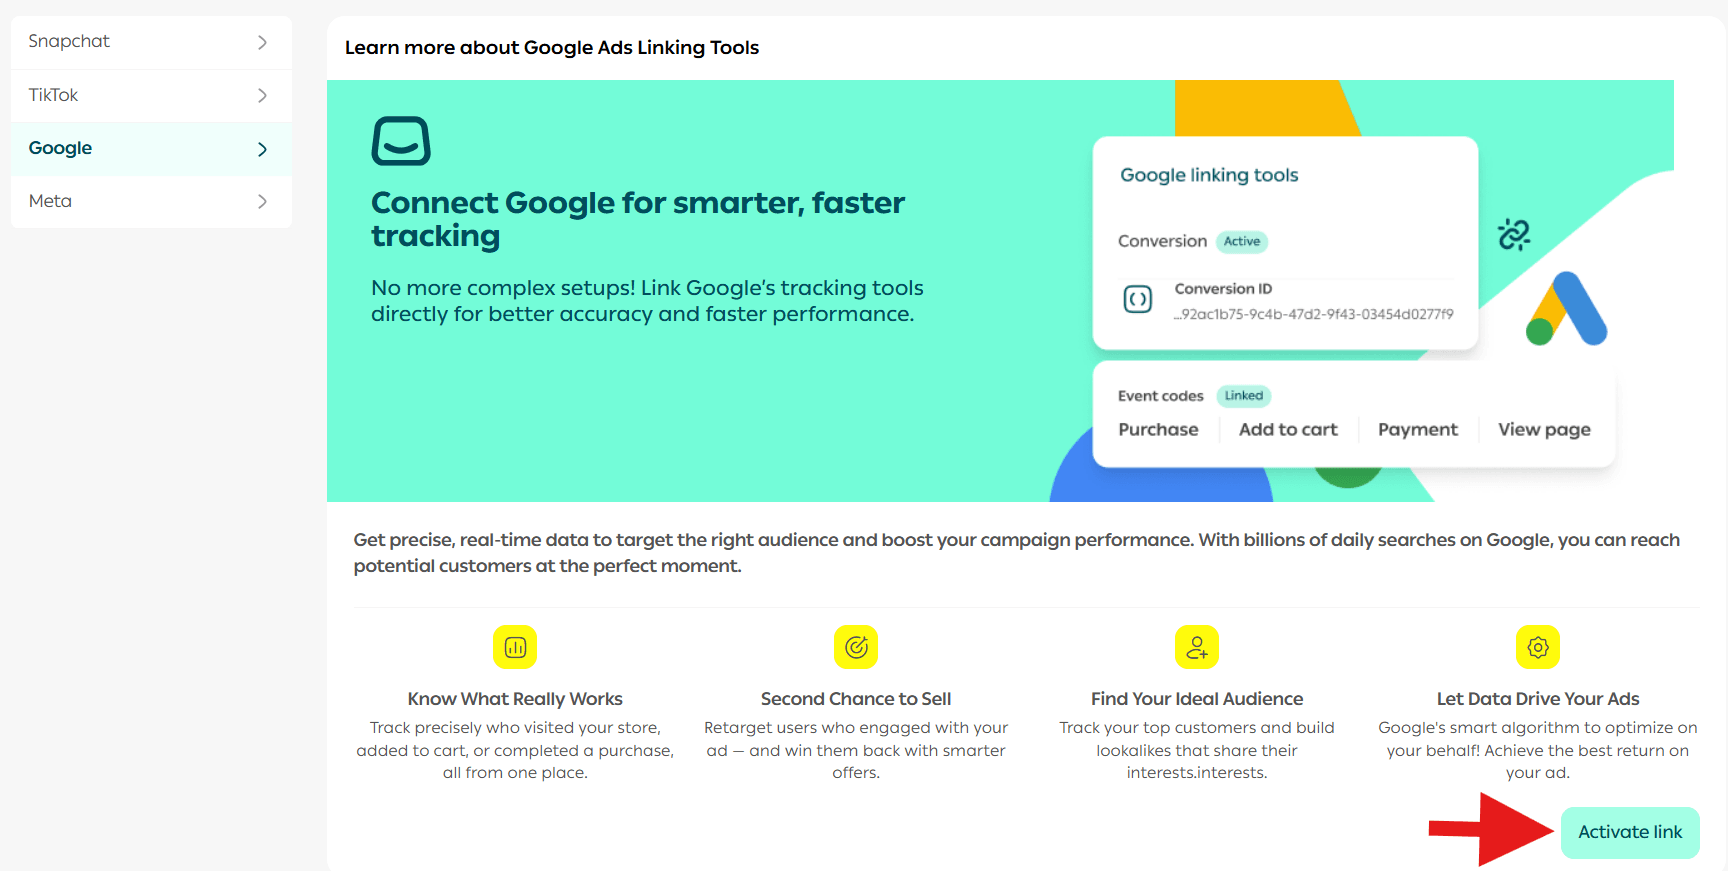Open the Google sidebar item
The height and width of the screenshot is (871, 1728).
61,148
